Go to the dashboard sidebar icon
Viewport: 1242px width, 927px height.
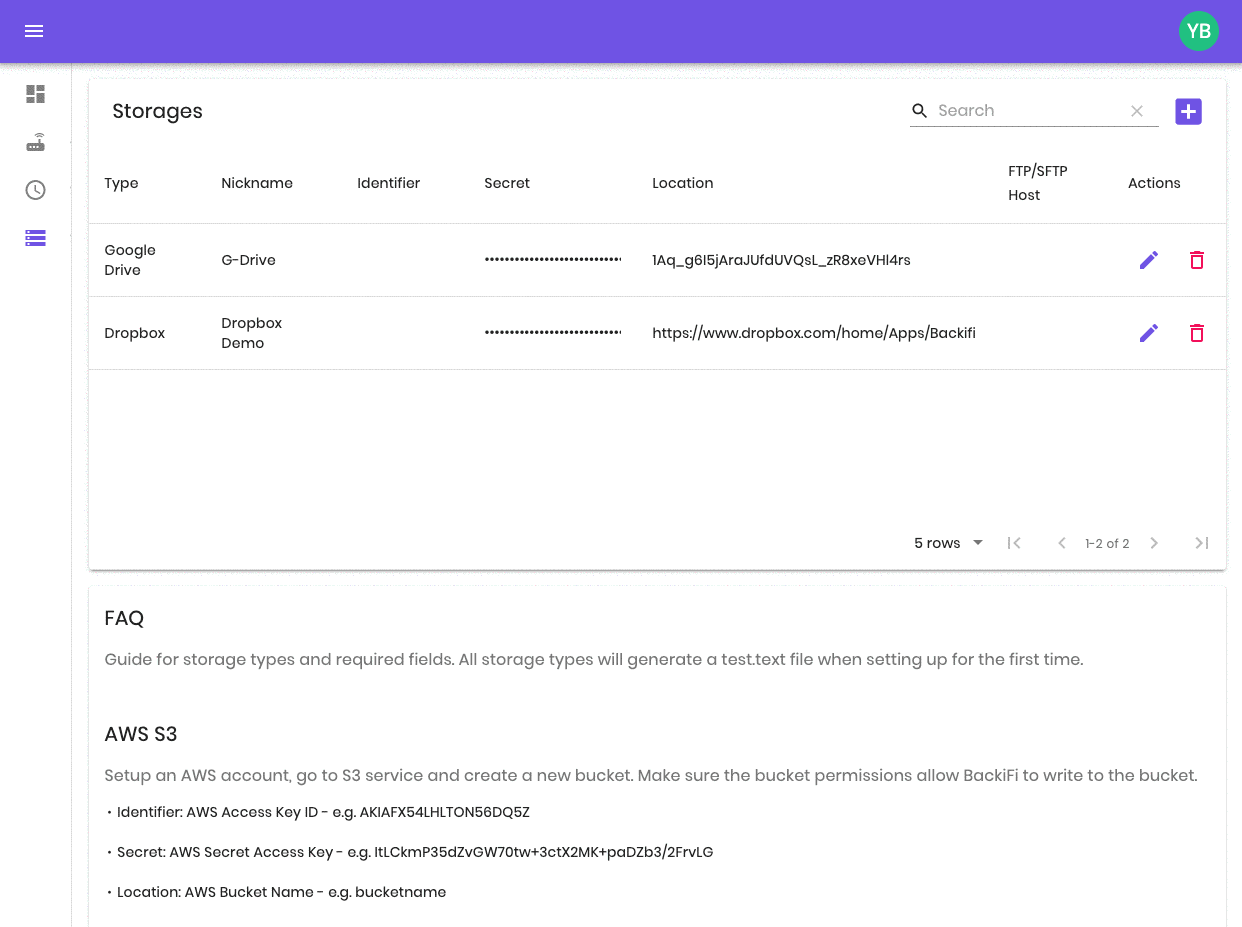[x=36, y=94]
